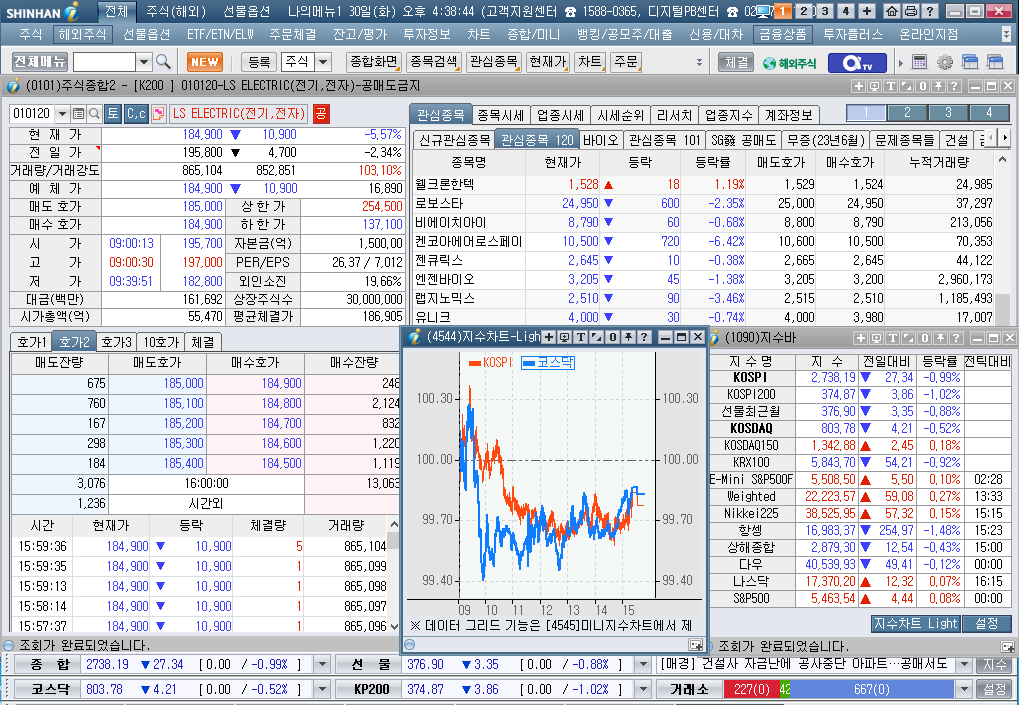Viewport: 1019px width, 705px height.
Task: Click inside the 전체메뉴 search input field
Action: [x=104, y=62]
